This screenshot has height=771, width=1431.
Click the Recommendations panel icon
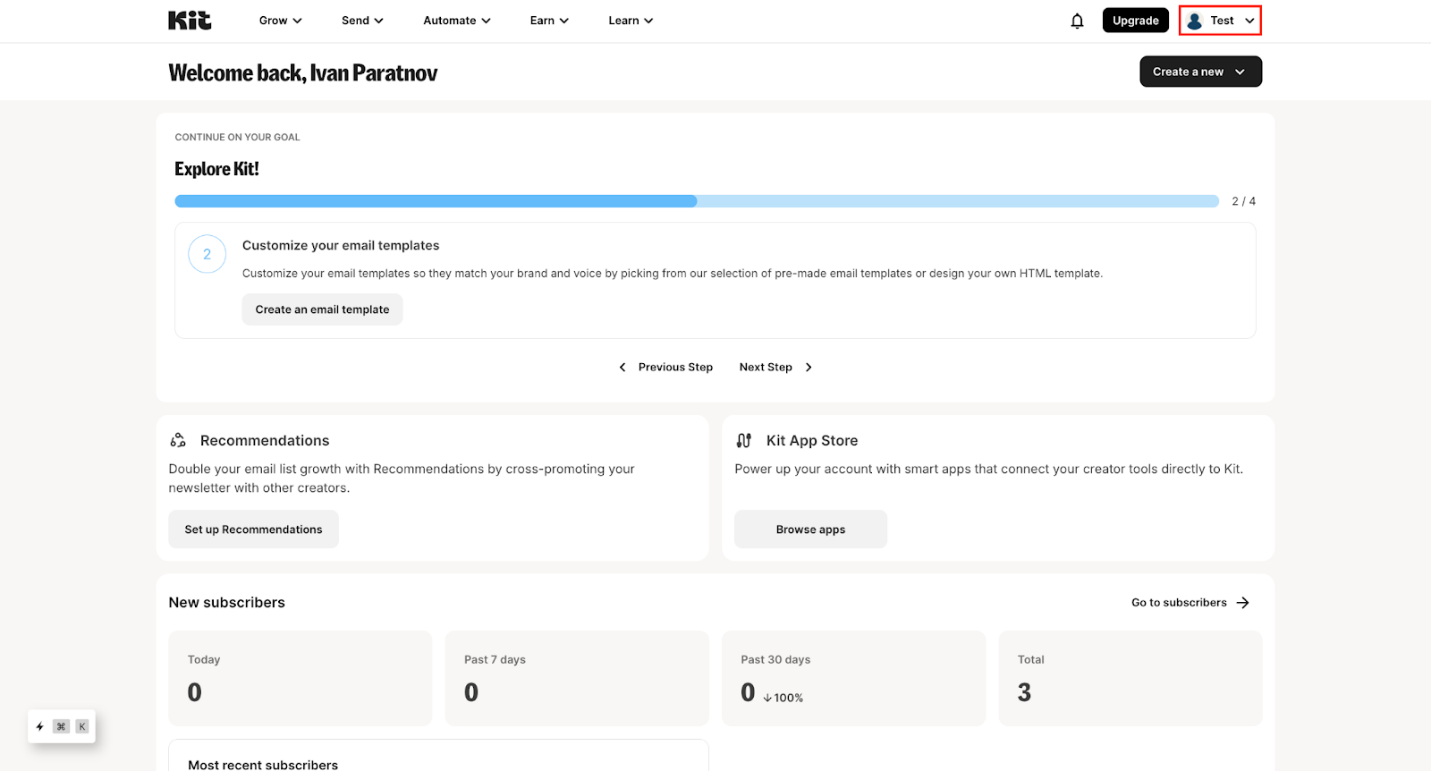pos(178,439)
